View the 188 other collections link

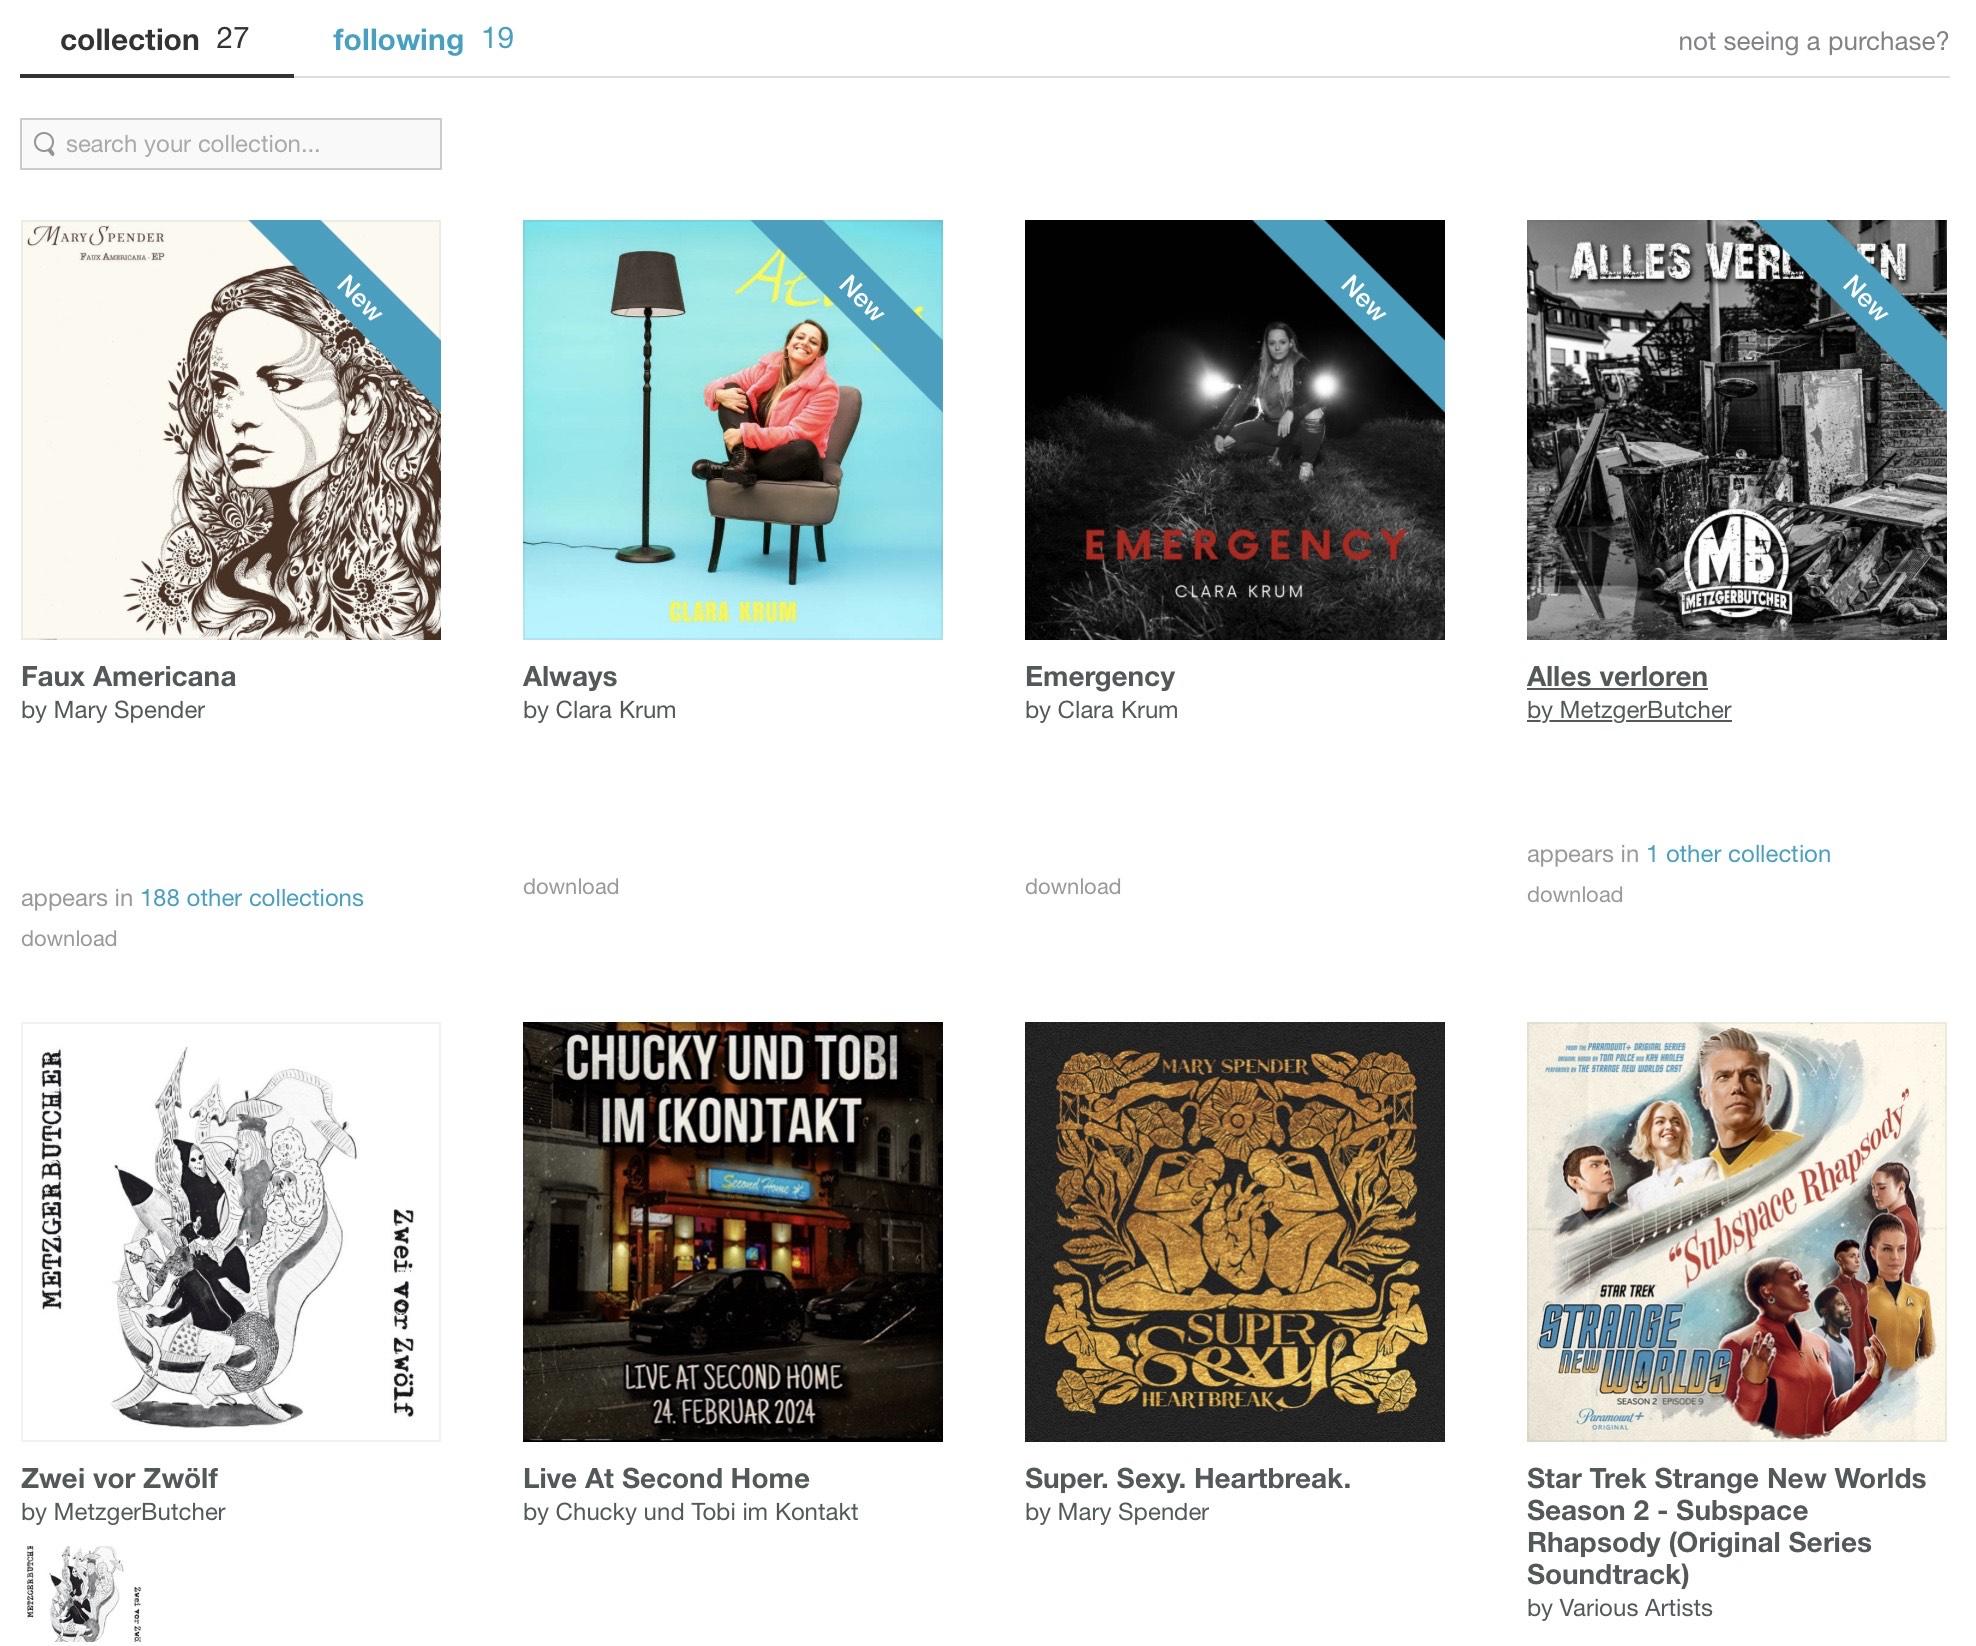click(x=252, y=898)
